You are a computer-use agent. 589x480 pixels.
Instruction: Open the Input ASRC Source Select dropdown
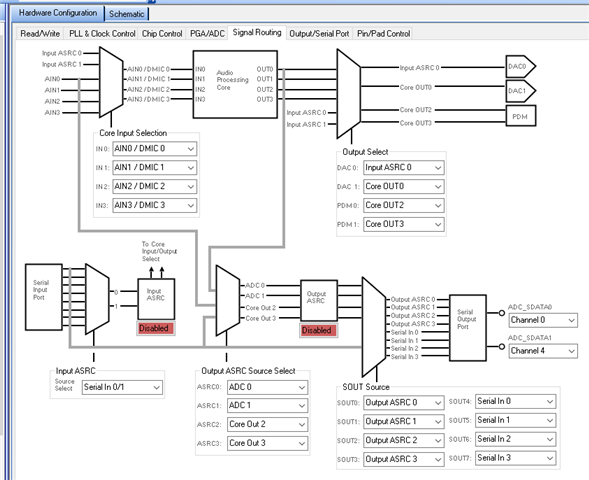[122, 387]
